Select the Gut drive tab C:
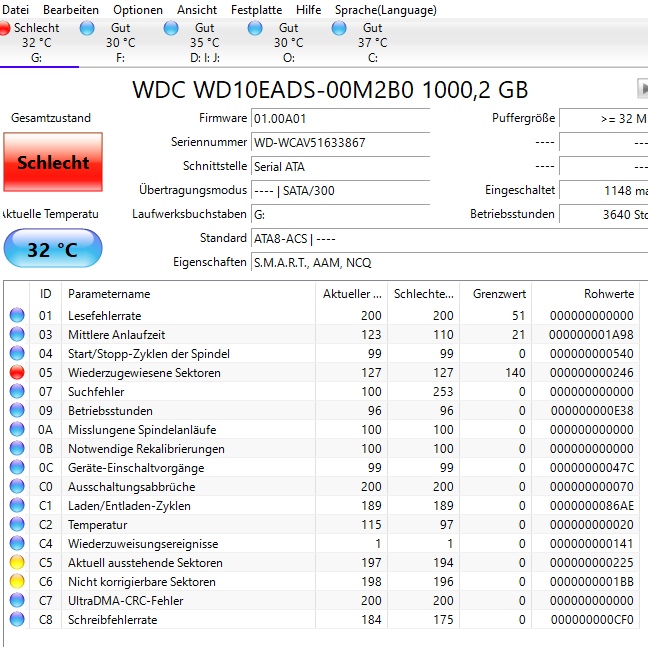The image size is (648, 647). 372,43
